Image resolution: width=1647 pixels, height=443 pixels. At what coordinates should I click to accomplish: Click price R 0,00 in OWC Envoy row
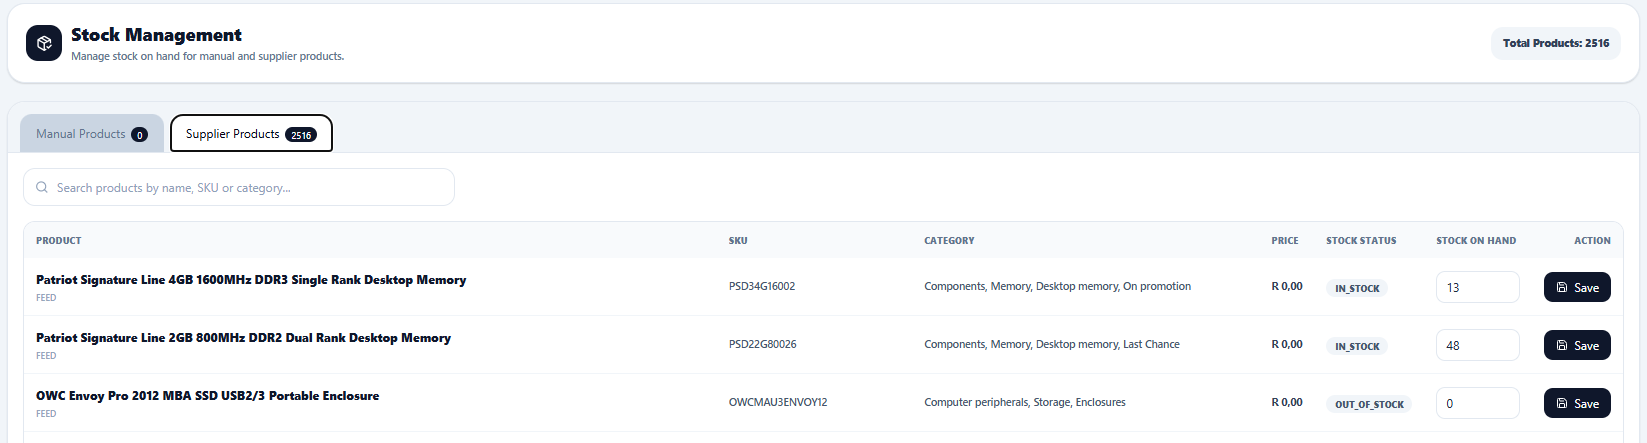(1287, 402)
